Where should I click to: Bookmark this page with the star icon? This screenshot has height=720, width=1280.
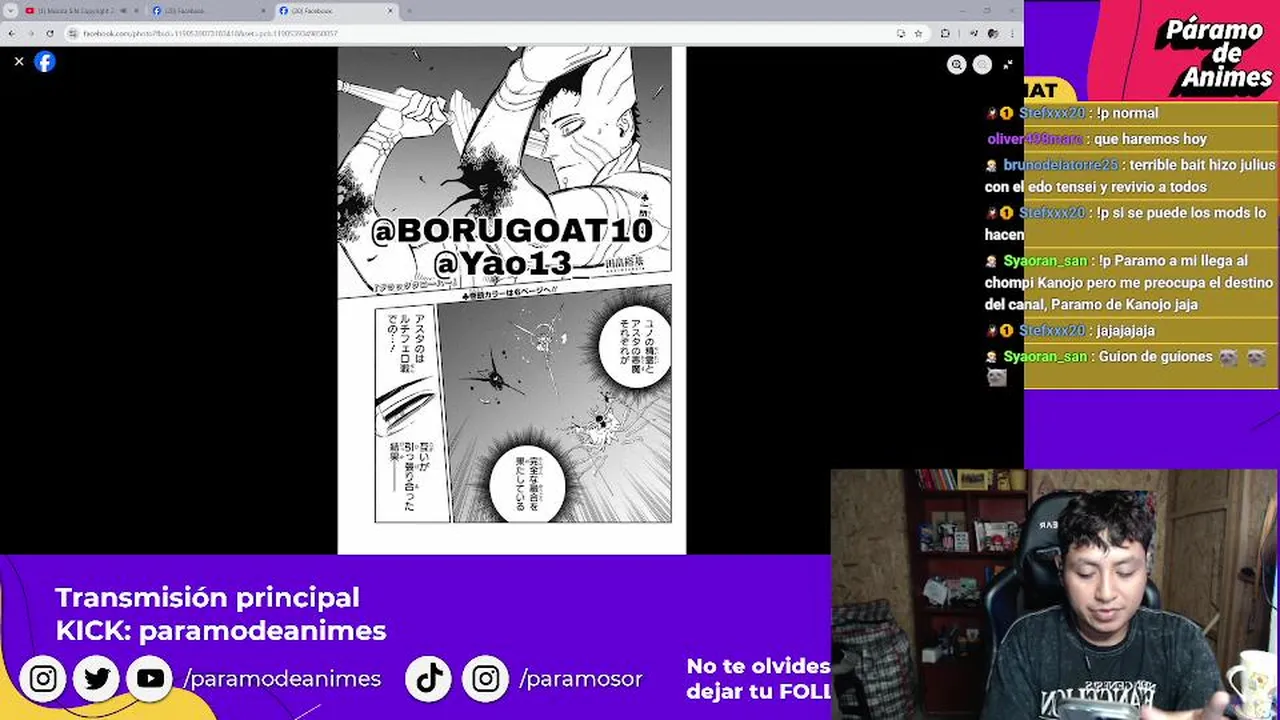click(x=918, y=33)
